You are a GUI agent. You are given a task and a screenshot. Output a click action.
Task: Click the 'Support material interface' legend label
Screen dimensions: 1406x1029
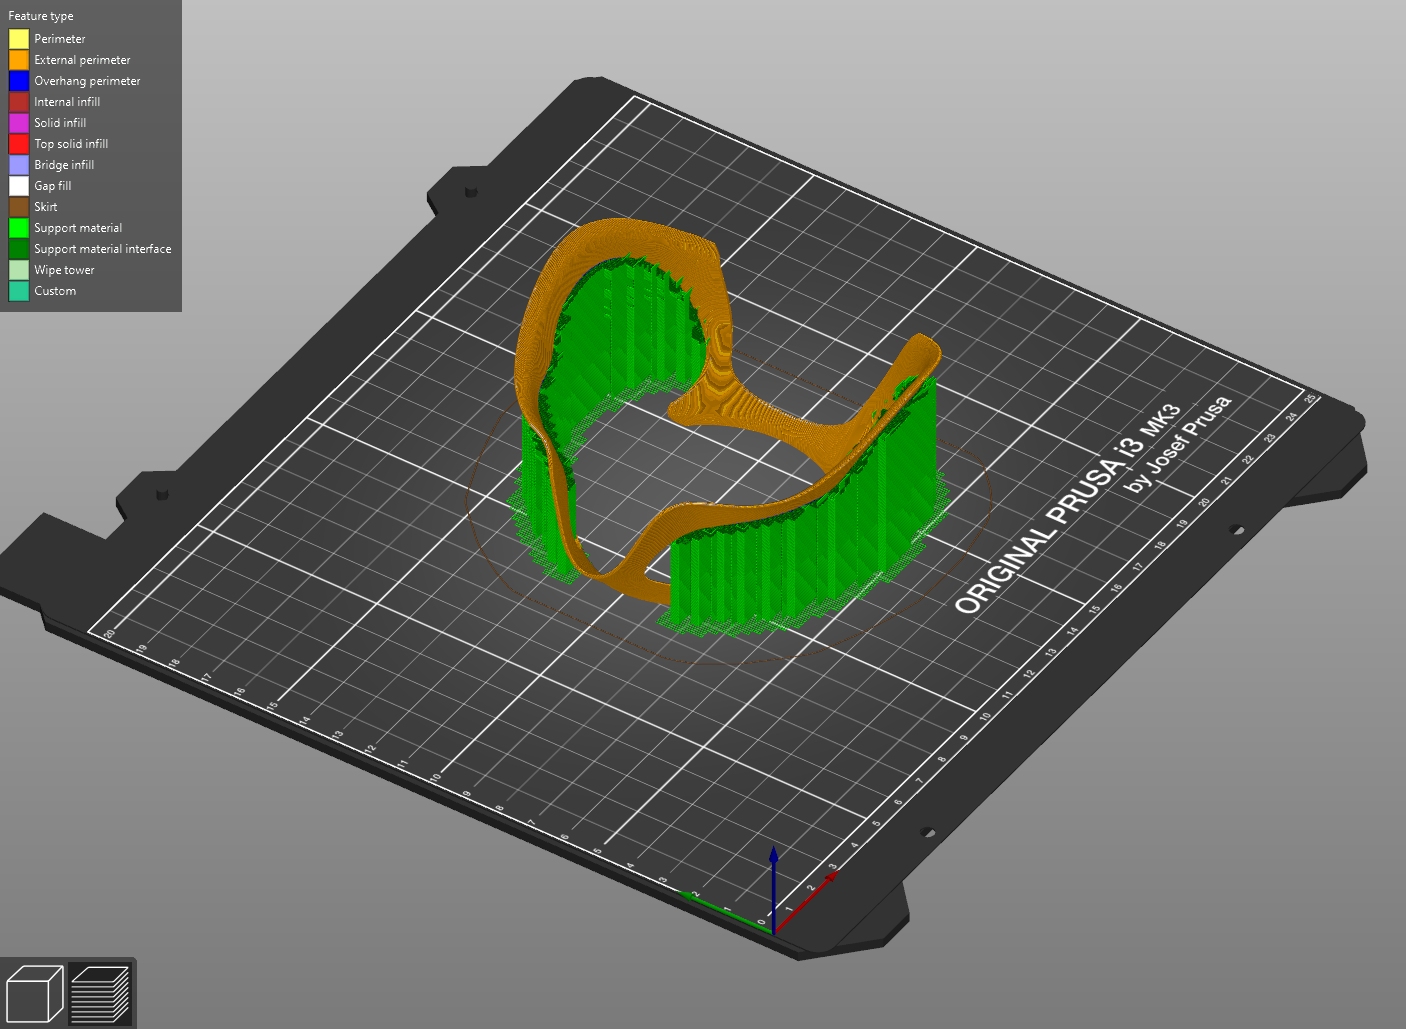[102, 249]
